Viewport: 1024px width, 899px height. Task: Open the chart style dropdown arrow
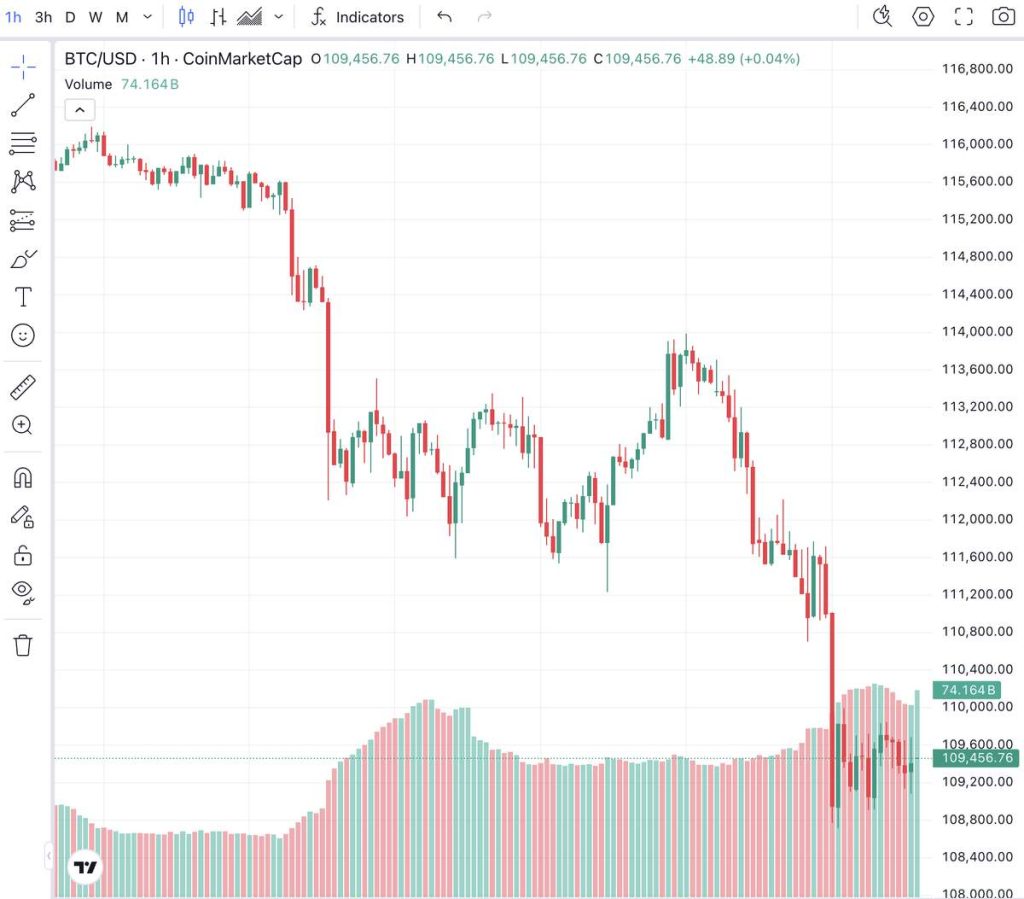tap(278, 17)
